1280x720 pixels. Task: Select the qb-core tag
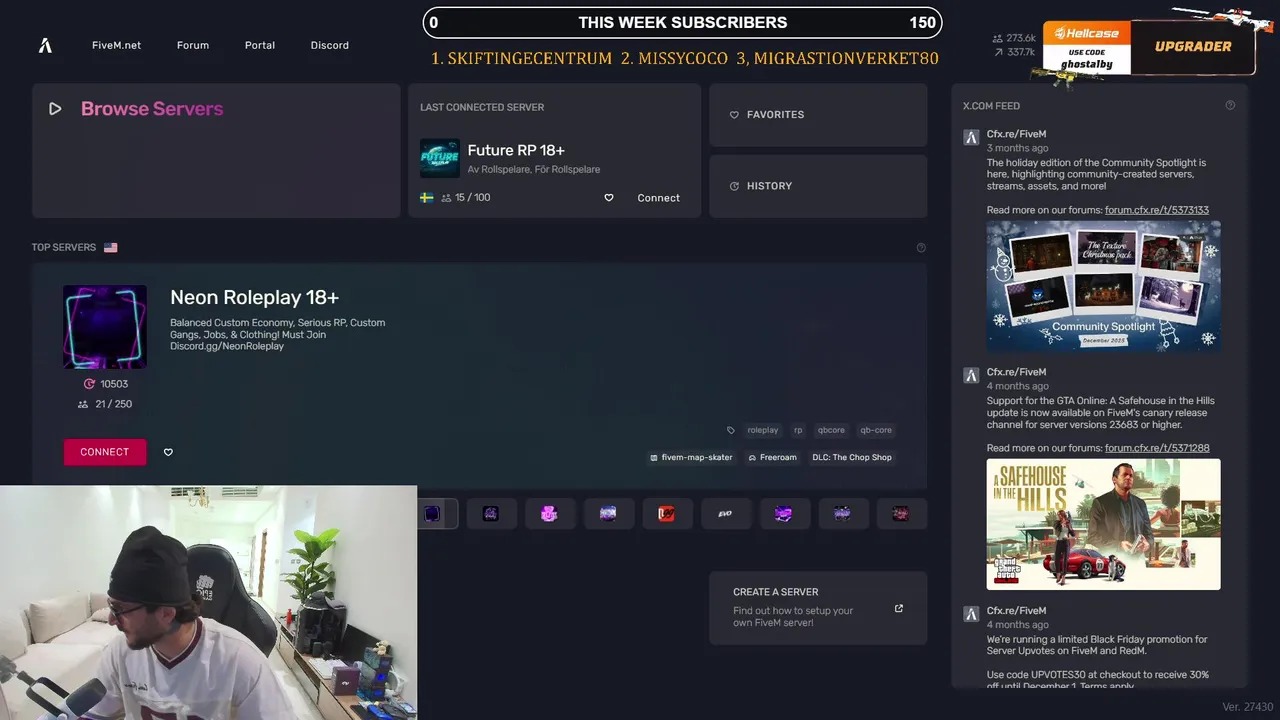point(876,430)
